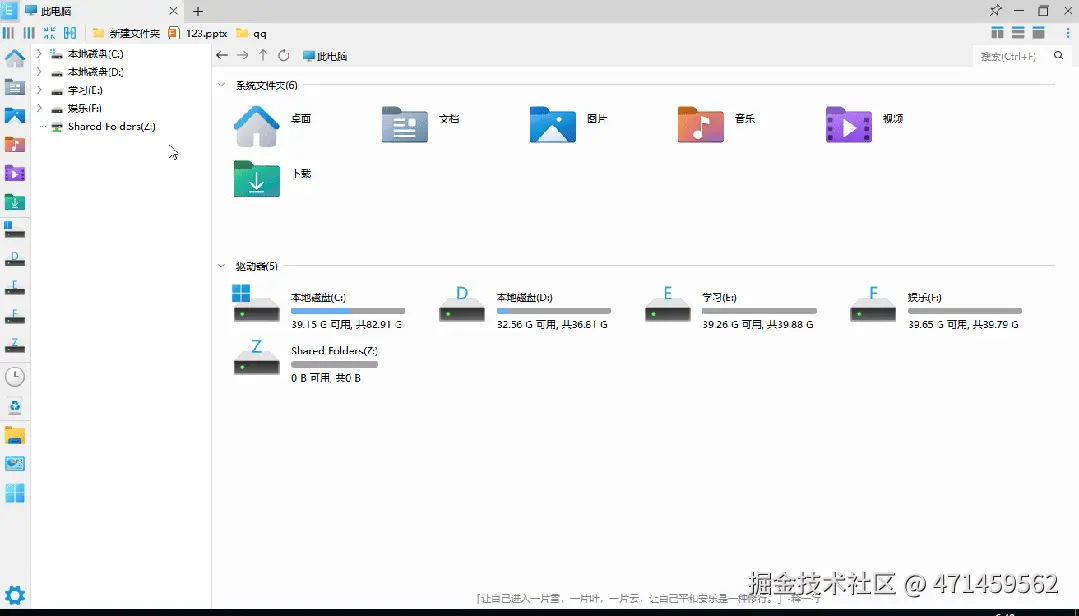
Task: Open the Recycle Bin icon in the sidebar
Action: (x=14, y=406)
